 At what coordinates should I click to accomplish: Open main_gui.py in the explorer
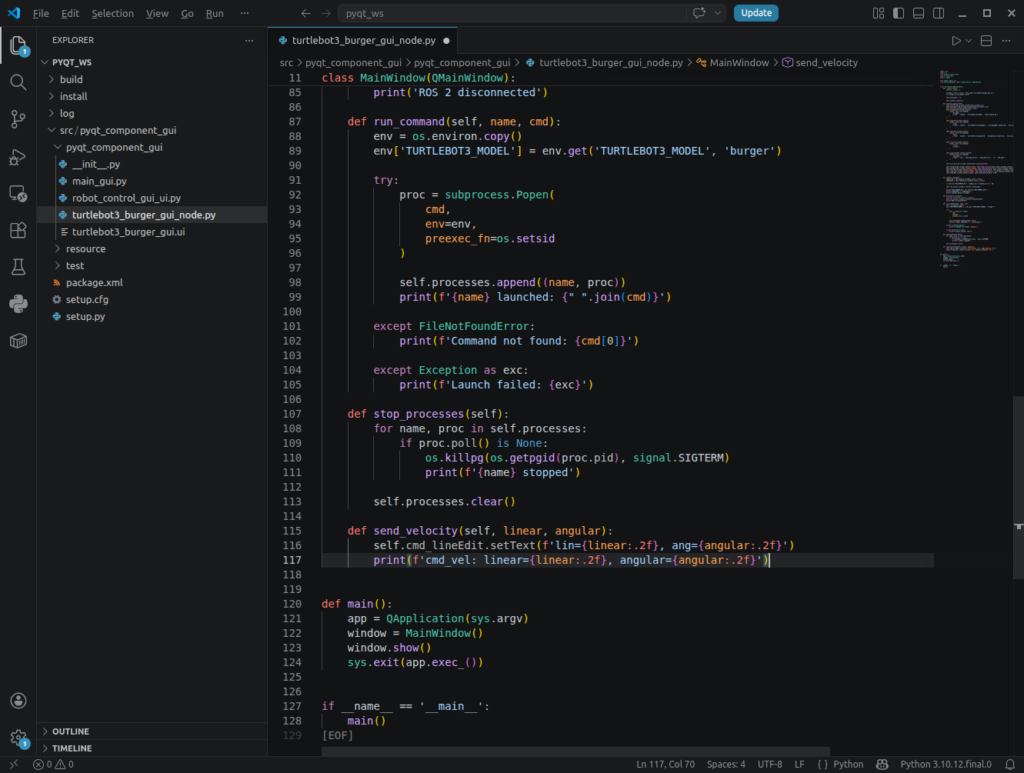(99, 181)
